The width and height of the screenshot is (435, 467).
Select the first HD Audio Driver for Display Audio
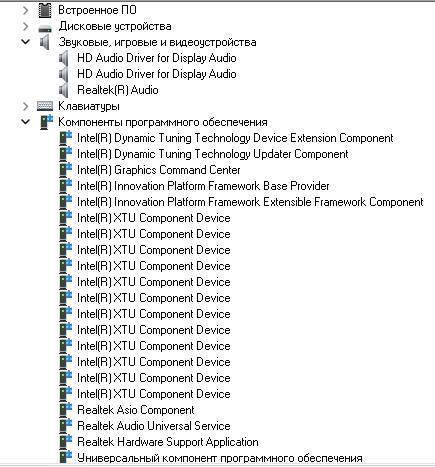click(x=157, y=58)
